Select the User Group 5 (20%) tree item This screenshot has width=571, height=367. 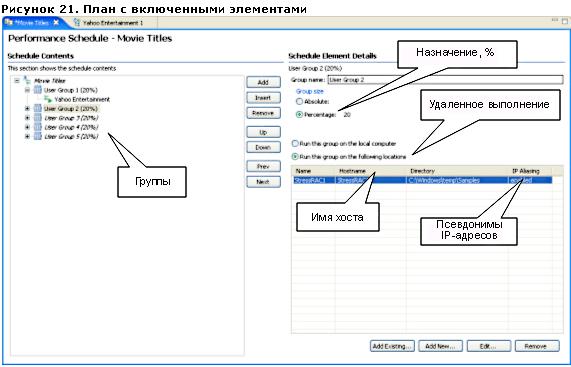click(x=71, y=137)
